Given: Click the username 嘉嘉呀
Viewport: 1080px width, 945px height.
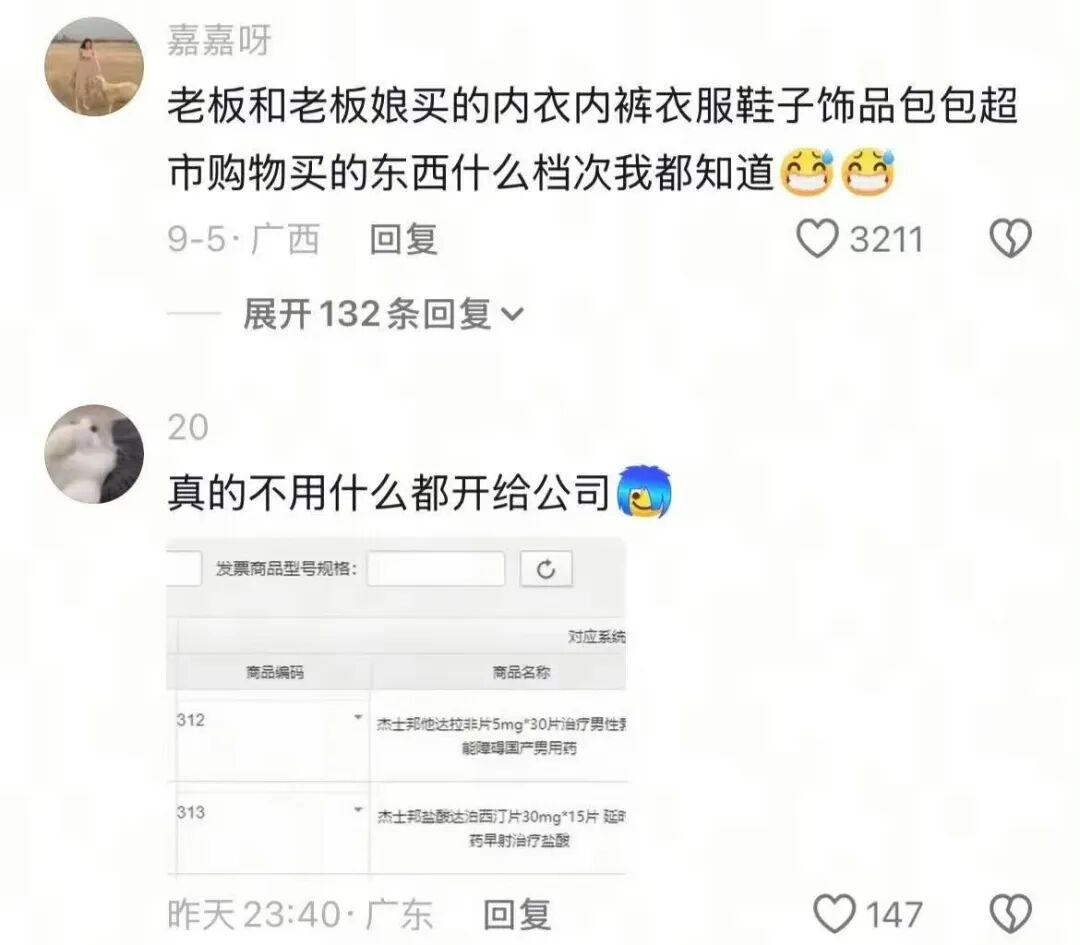Looking at the screenshot, I should pyautogui.click(x=220, y=40).
